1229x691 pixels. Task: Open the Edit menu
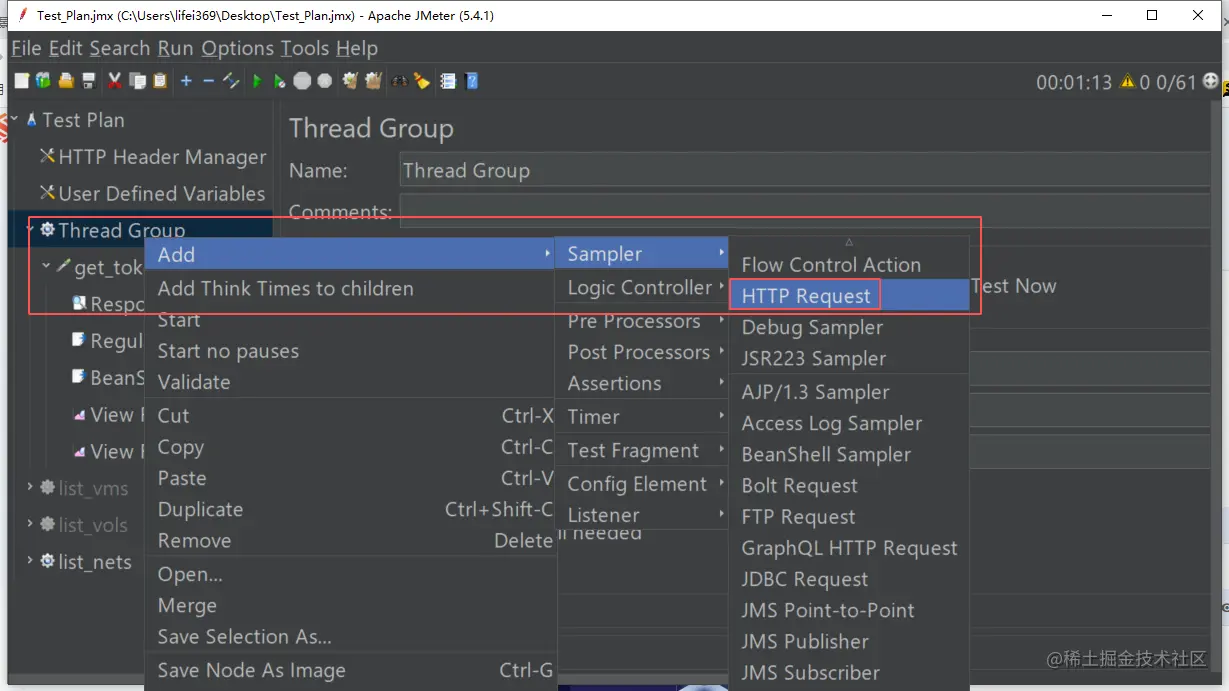[66, 48]
